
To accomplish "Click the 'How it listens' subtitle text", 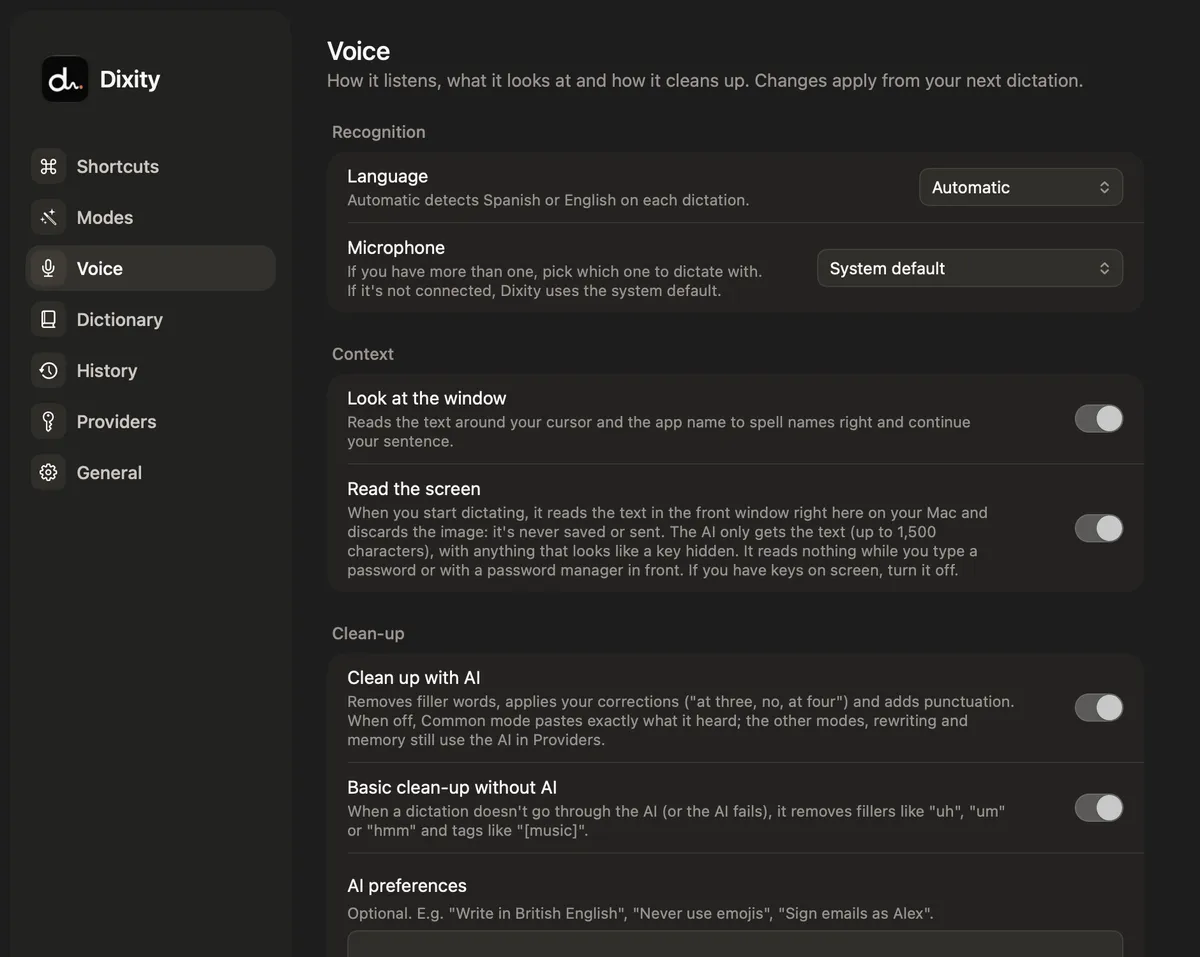I will [x=705, y=80].
